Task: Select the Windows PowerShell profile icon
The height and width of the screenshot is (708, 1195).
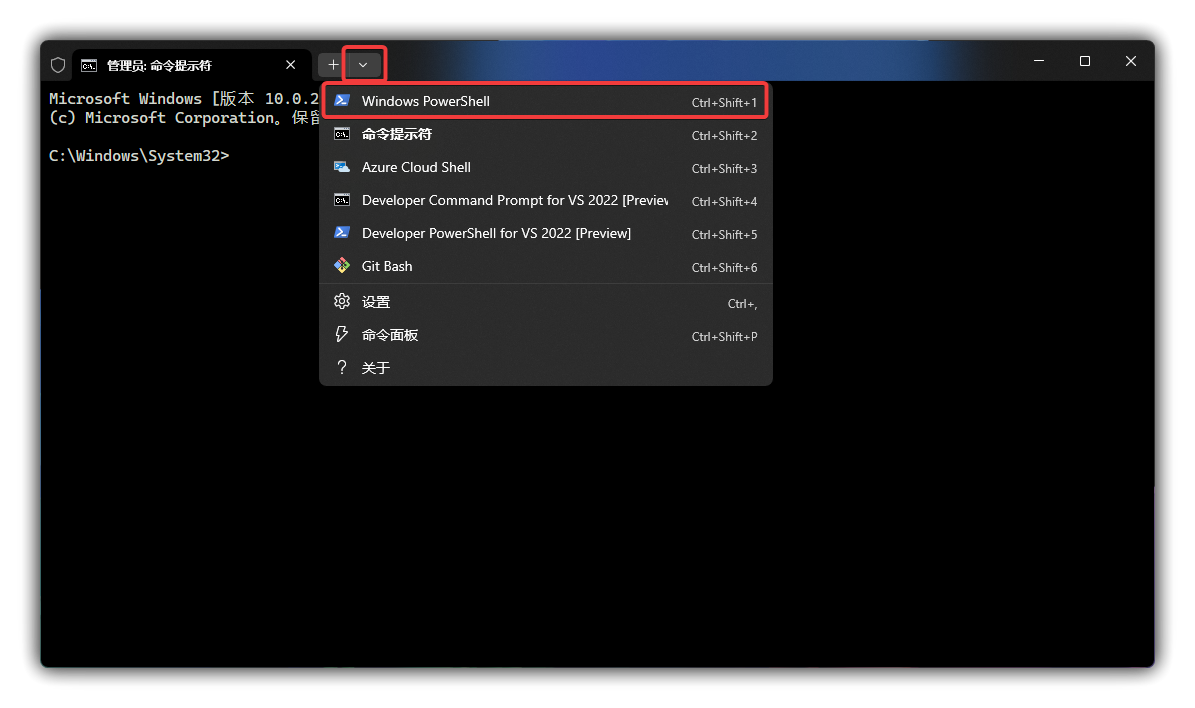Action: [342, 100]
